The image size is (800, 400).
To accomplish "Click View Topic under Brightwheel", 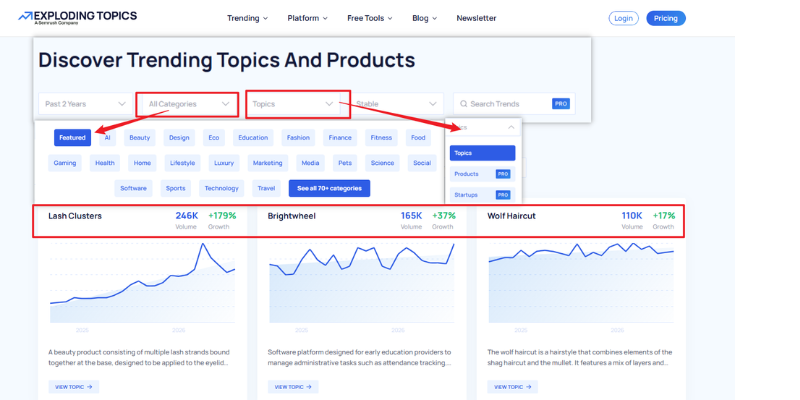I will click(293, 387).
